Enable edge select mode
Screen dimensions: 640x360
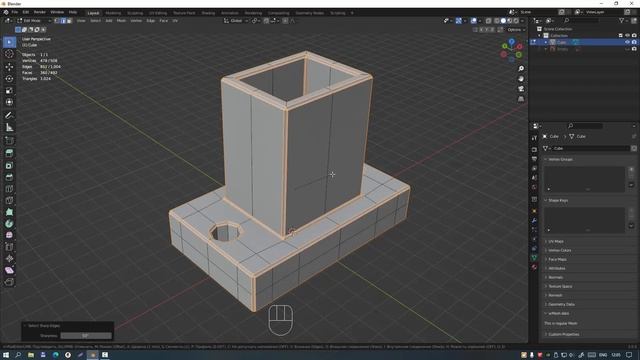pos(63,20)
